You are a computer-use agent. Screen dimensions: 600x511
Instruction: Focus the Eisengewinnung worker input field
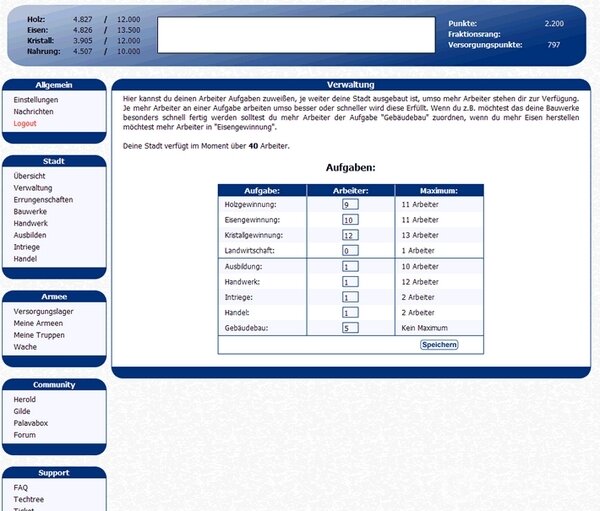[350, 219]
